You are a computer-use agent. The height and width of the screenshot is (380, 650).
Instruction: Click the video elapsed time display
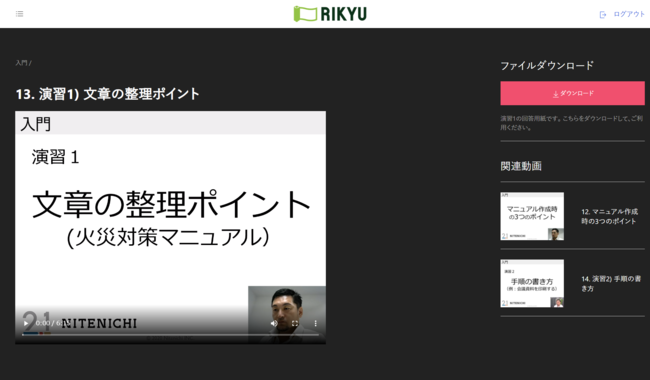(43, 323)
